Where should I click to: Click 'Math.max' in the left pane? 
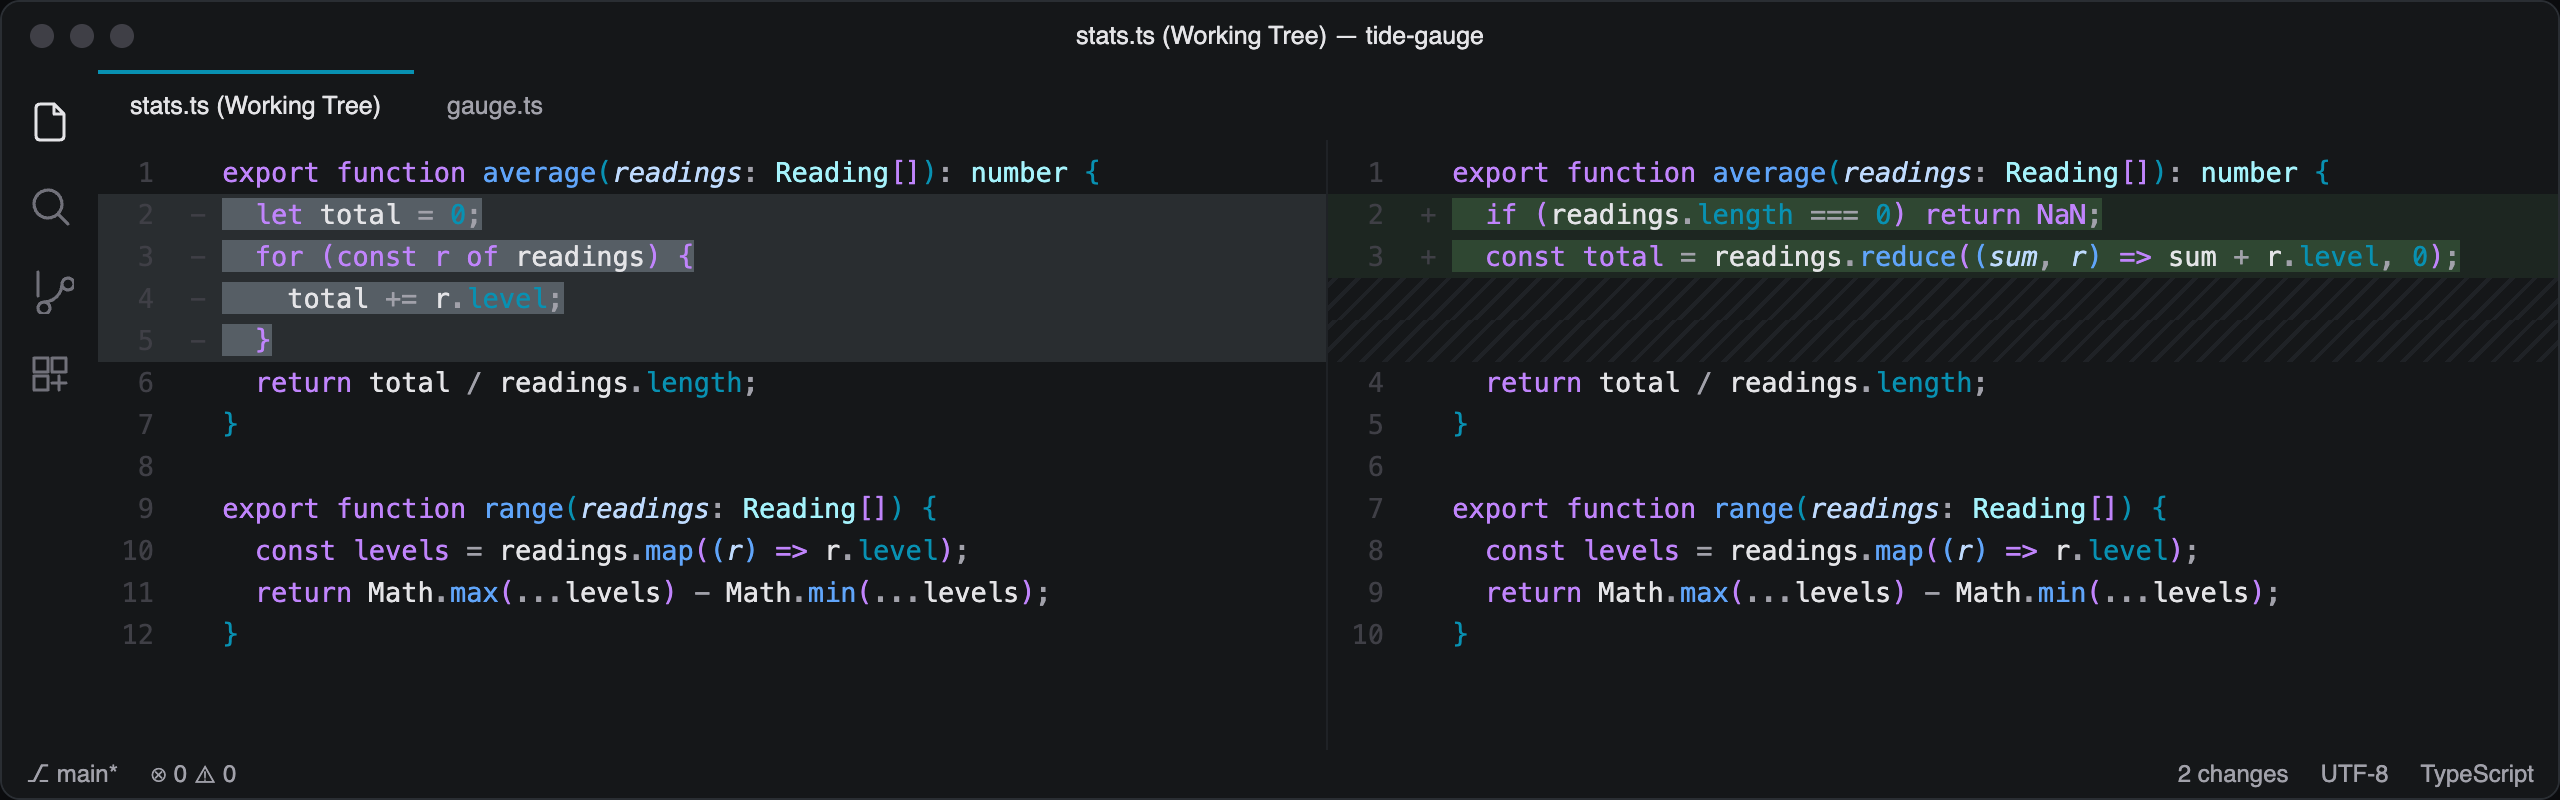coord(433,592)
